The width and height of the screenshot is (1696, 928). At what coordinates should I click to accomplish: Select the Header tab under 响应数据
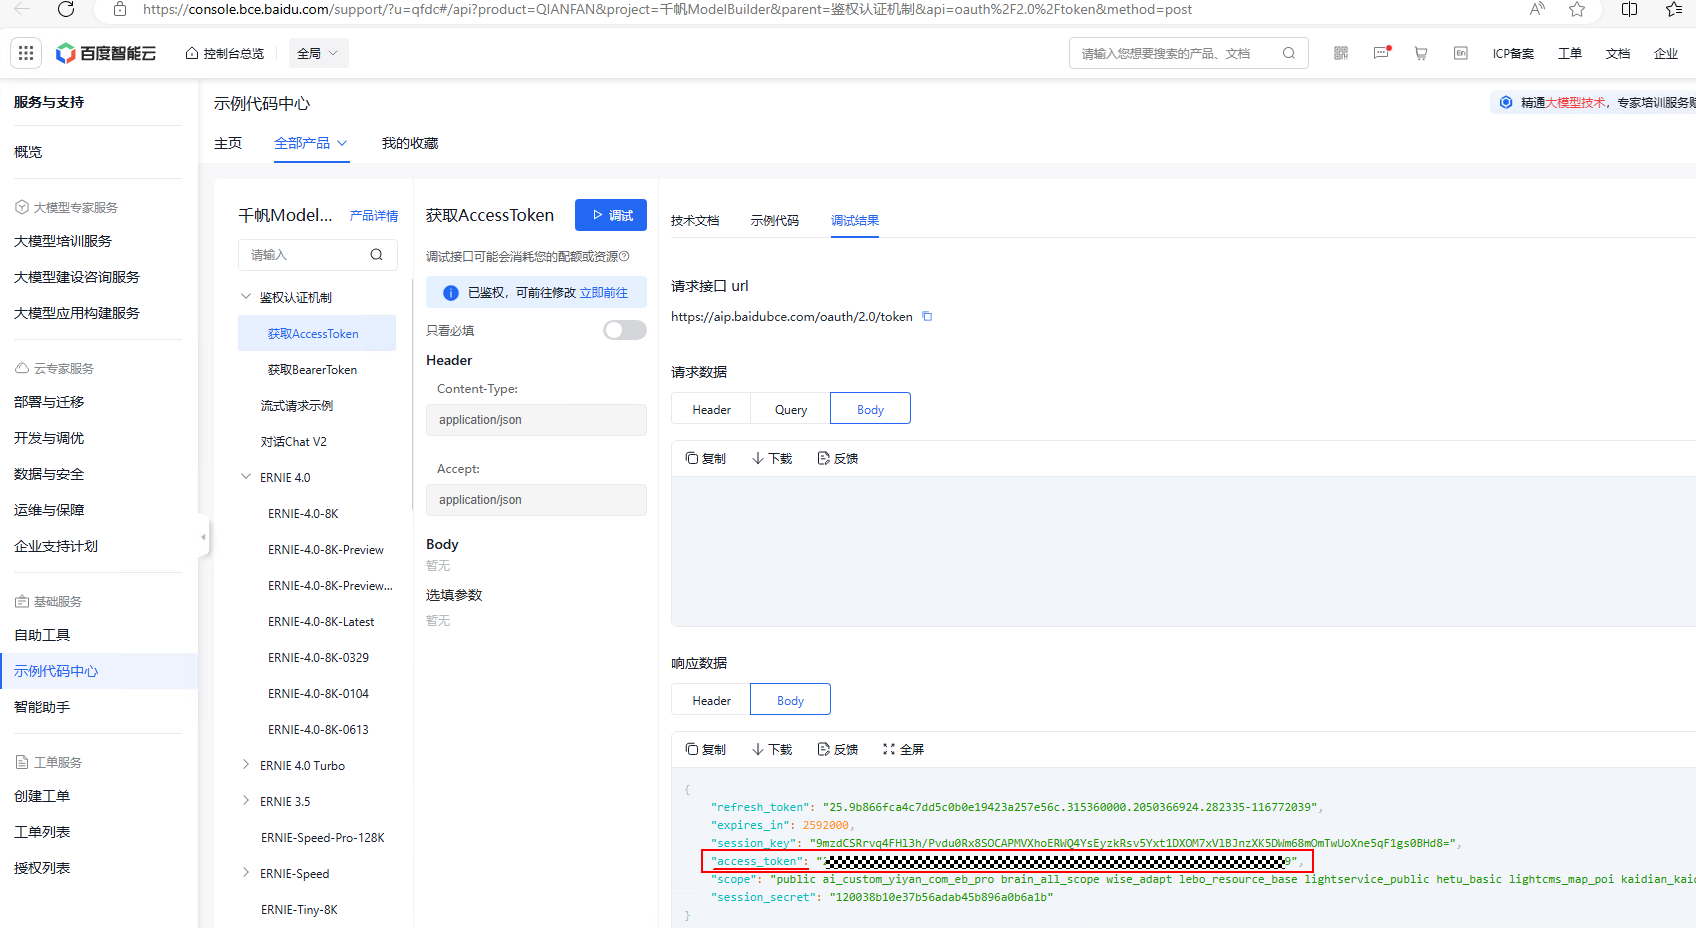(x=711, y=700)
